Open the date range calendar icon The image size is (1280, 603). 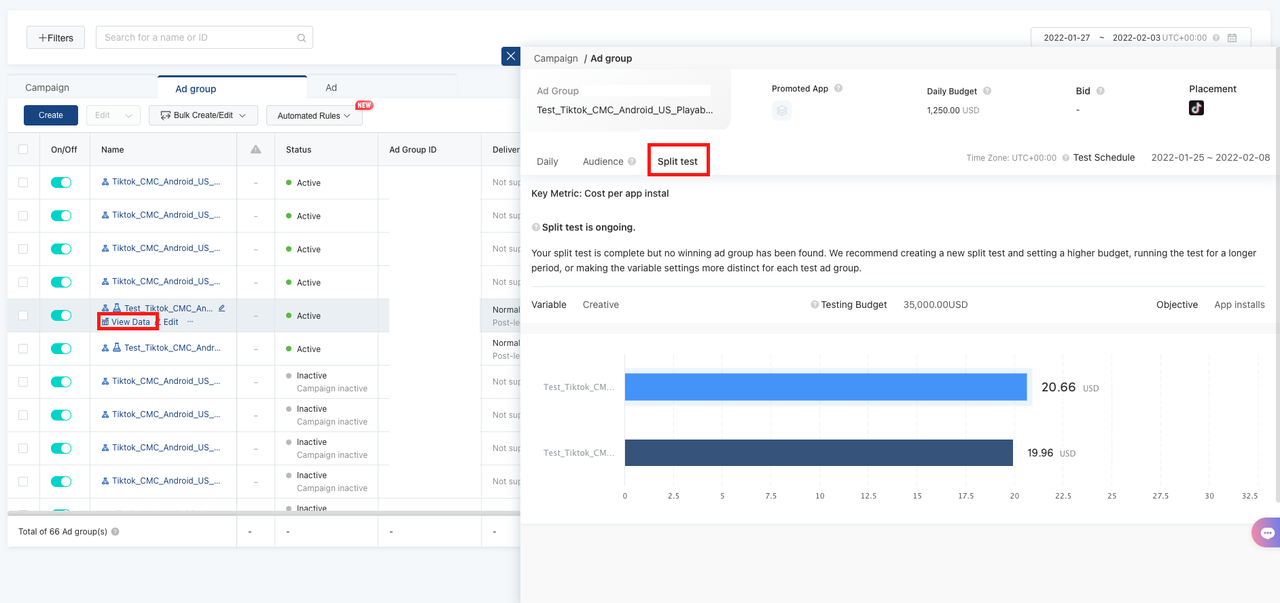[x=1232, y=38]
